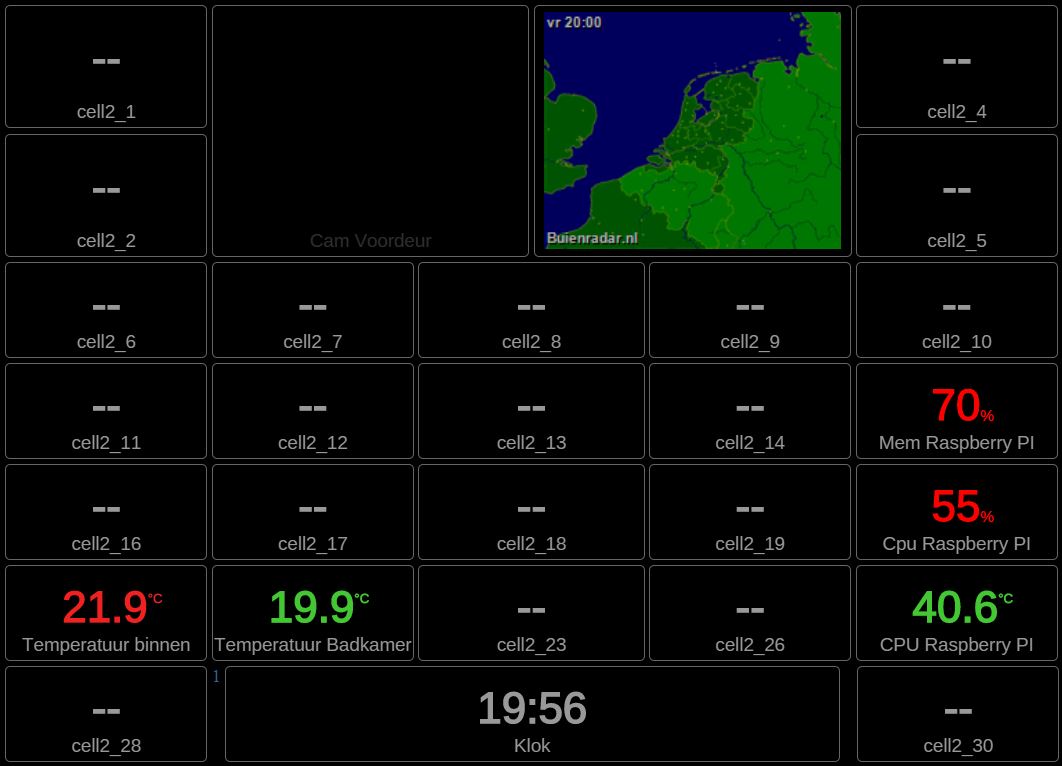This screenshot has width=1062, height=766.
Task: Click the cell2_19 tile
Action: pos(750,512)
